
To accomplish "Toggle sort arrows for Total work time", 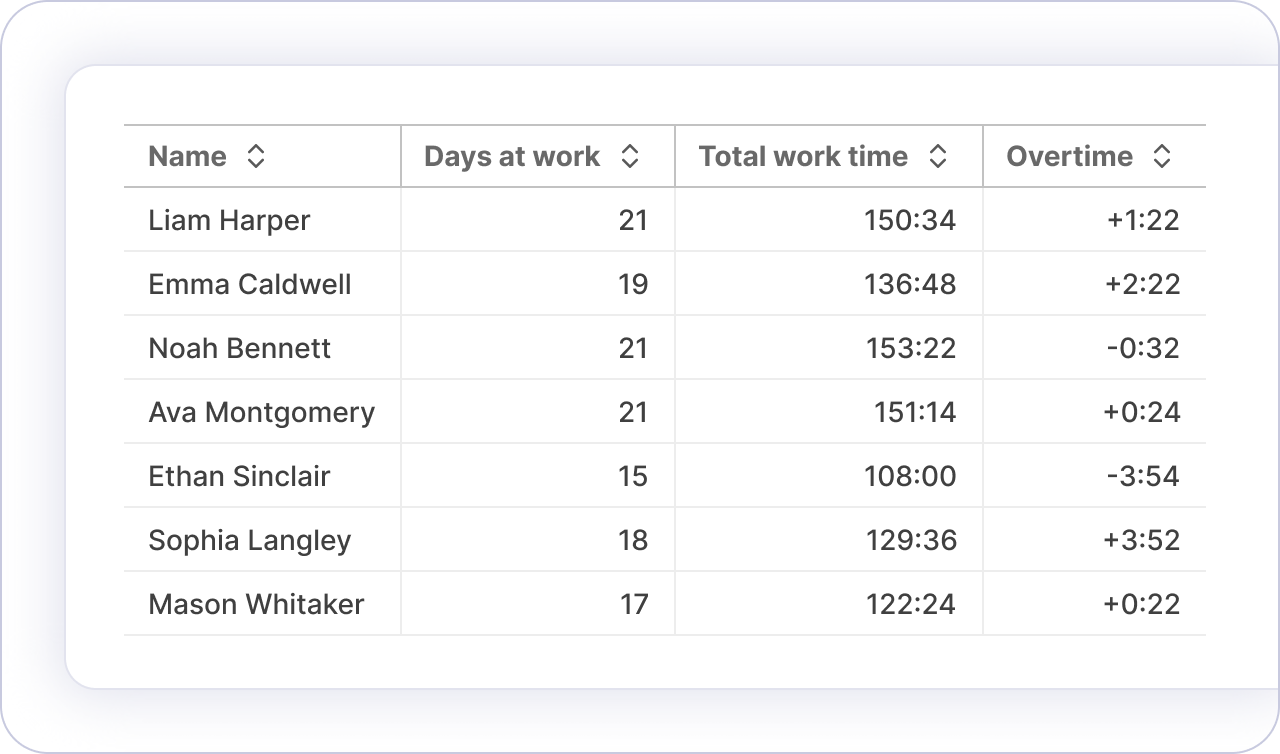I will (x=937, y=156).
